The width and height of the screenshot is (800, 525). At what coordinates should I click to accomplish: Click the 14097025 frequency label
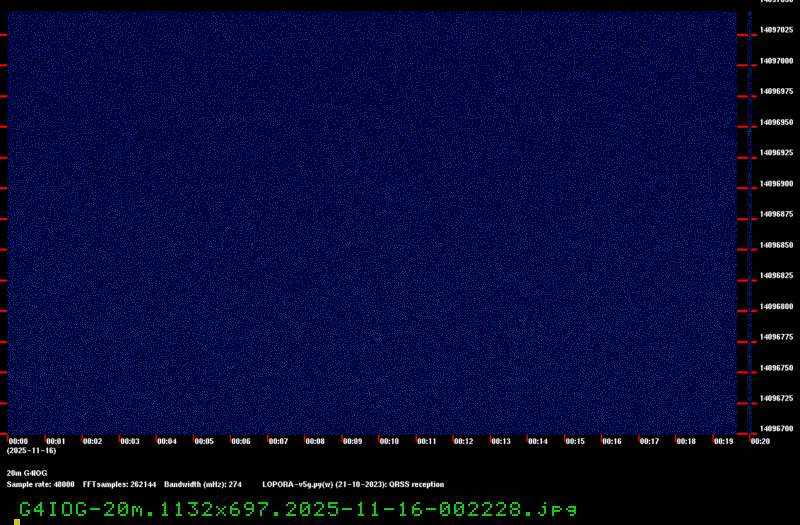point(776,30)
